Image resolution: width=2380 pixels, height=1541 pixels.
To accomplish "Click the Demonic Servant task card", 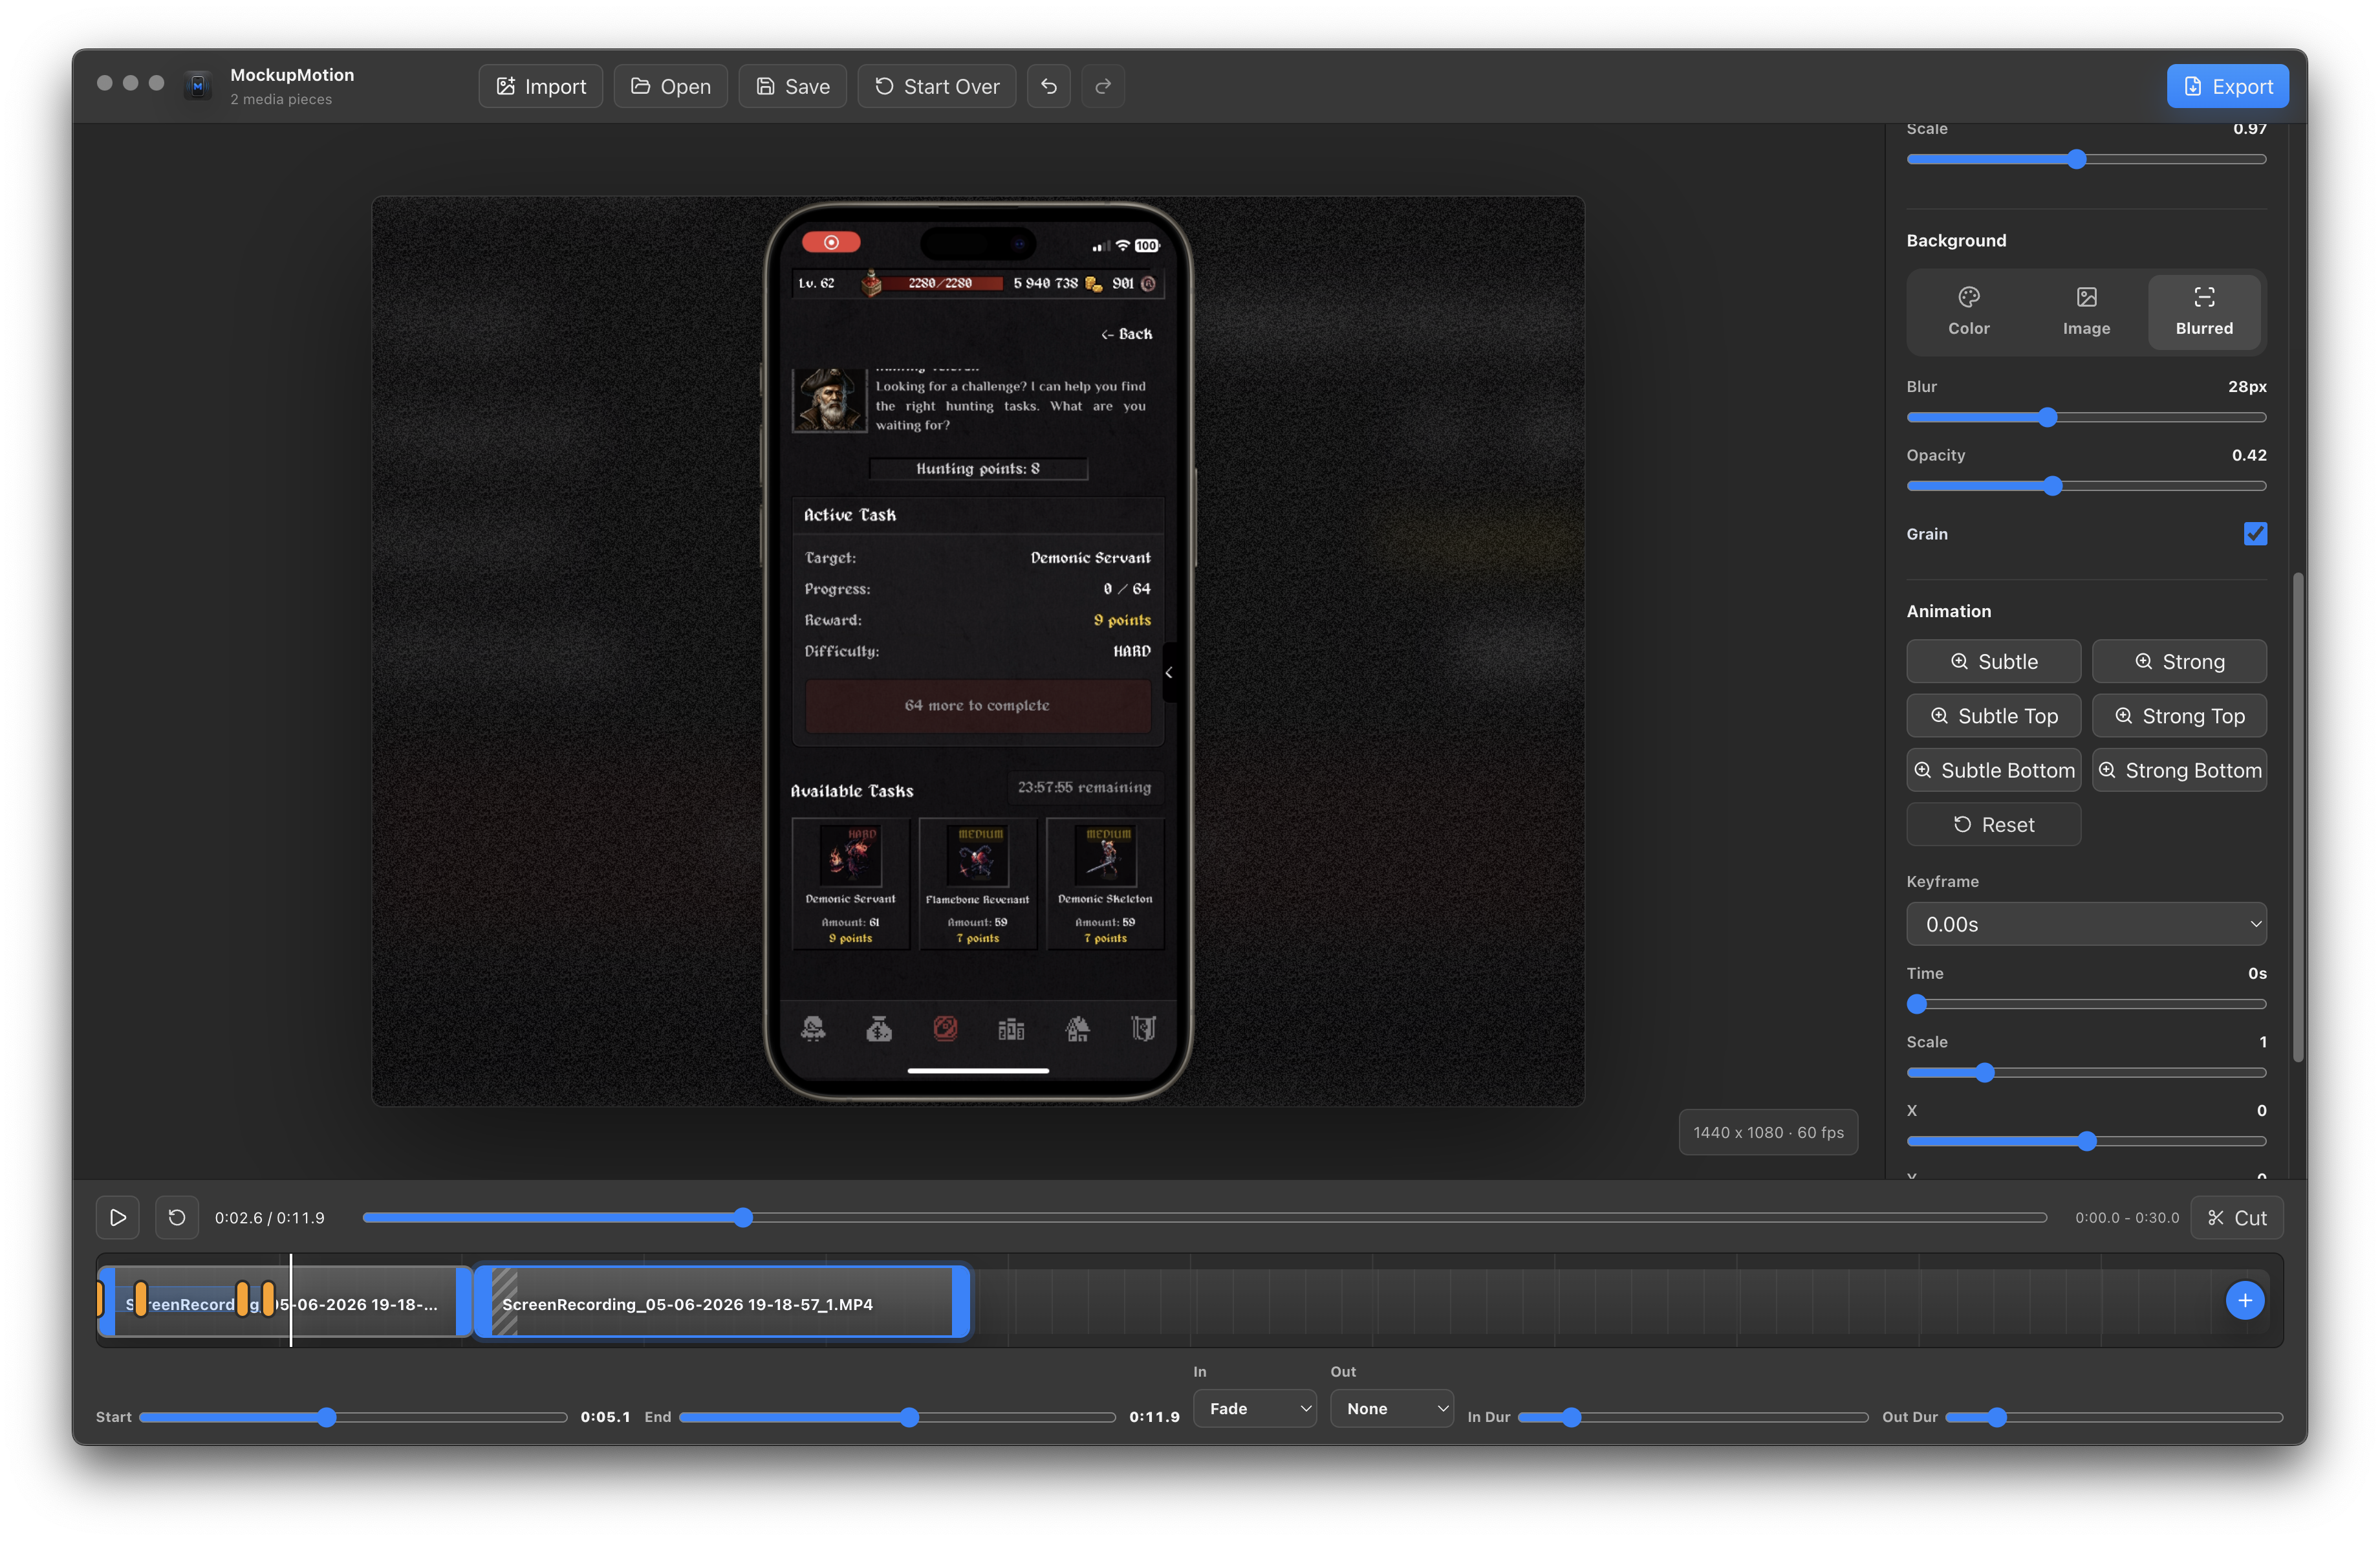I will click(850, 884).
